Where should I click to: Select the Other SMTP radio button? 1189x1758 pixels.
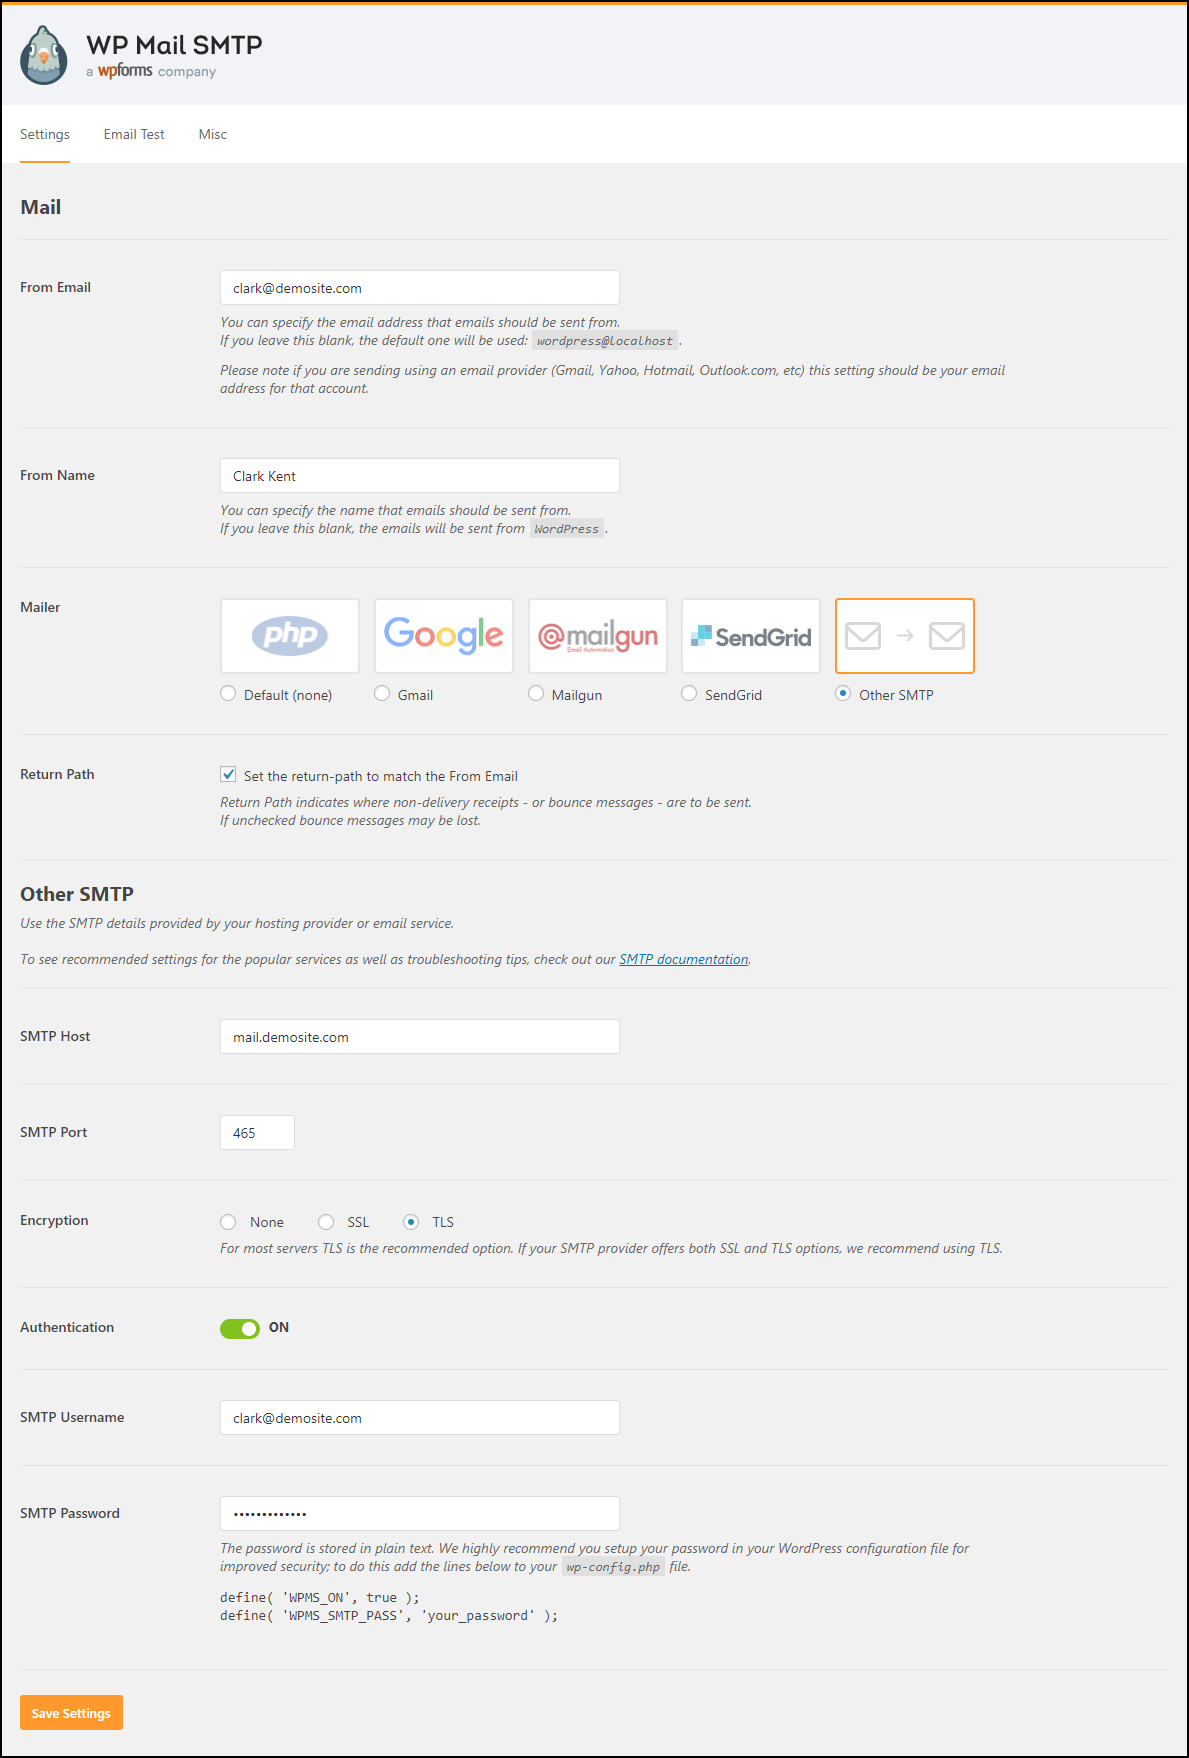point(843,694)
